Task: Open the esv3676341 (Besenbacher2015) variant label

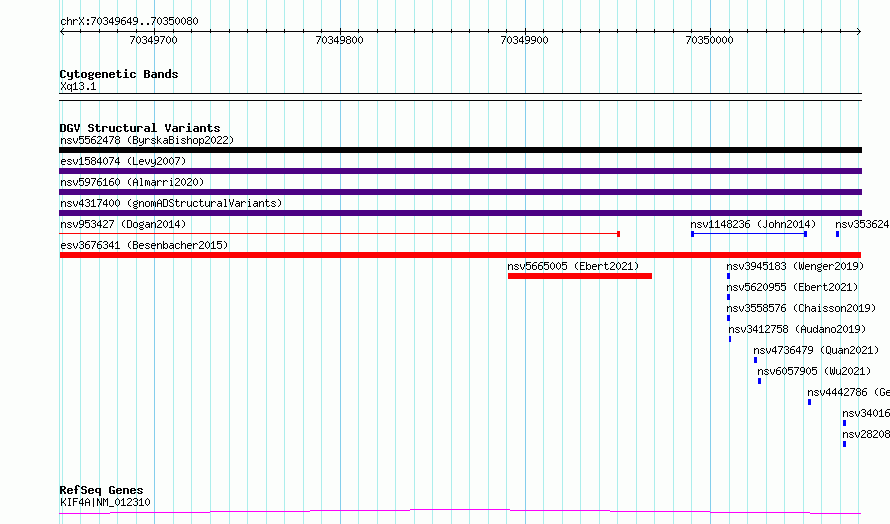Action: tap(144, 245)
